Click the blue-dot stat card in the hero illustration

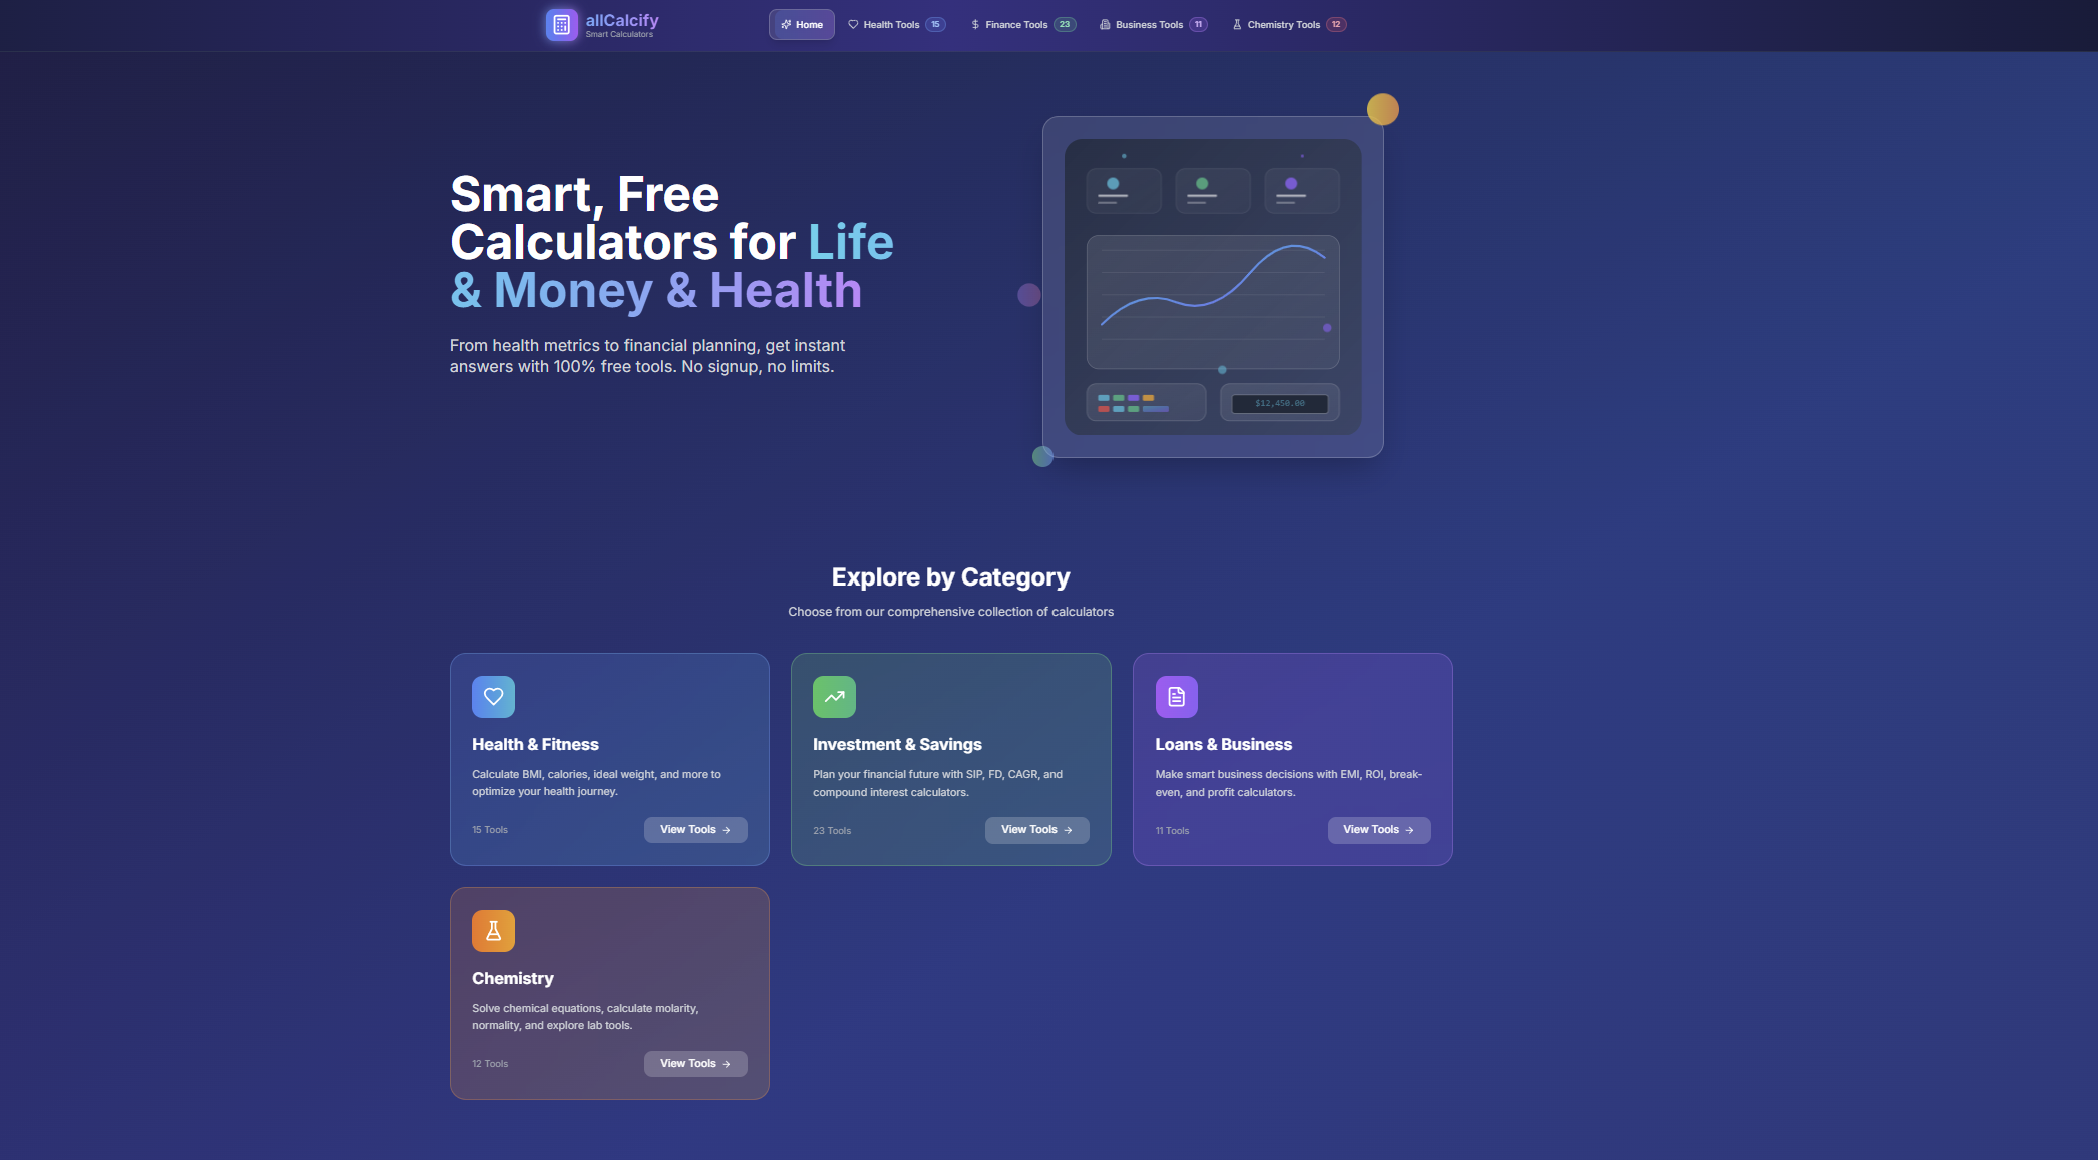click(x=1124, y=190)
